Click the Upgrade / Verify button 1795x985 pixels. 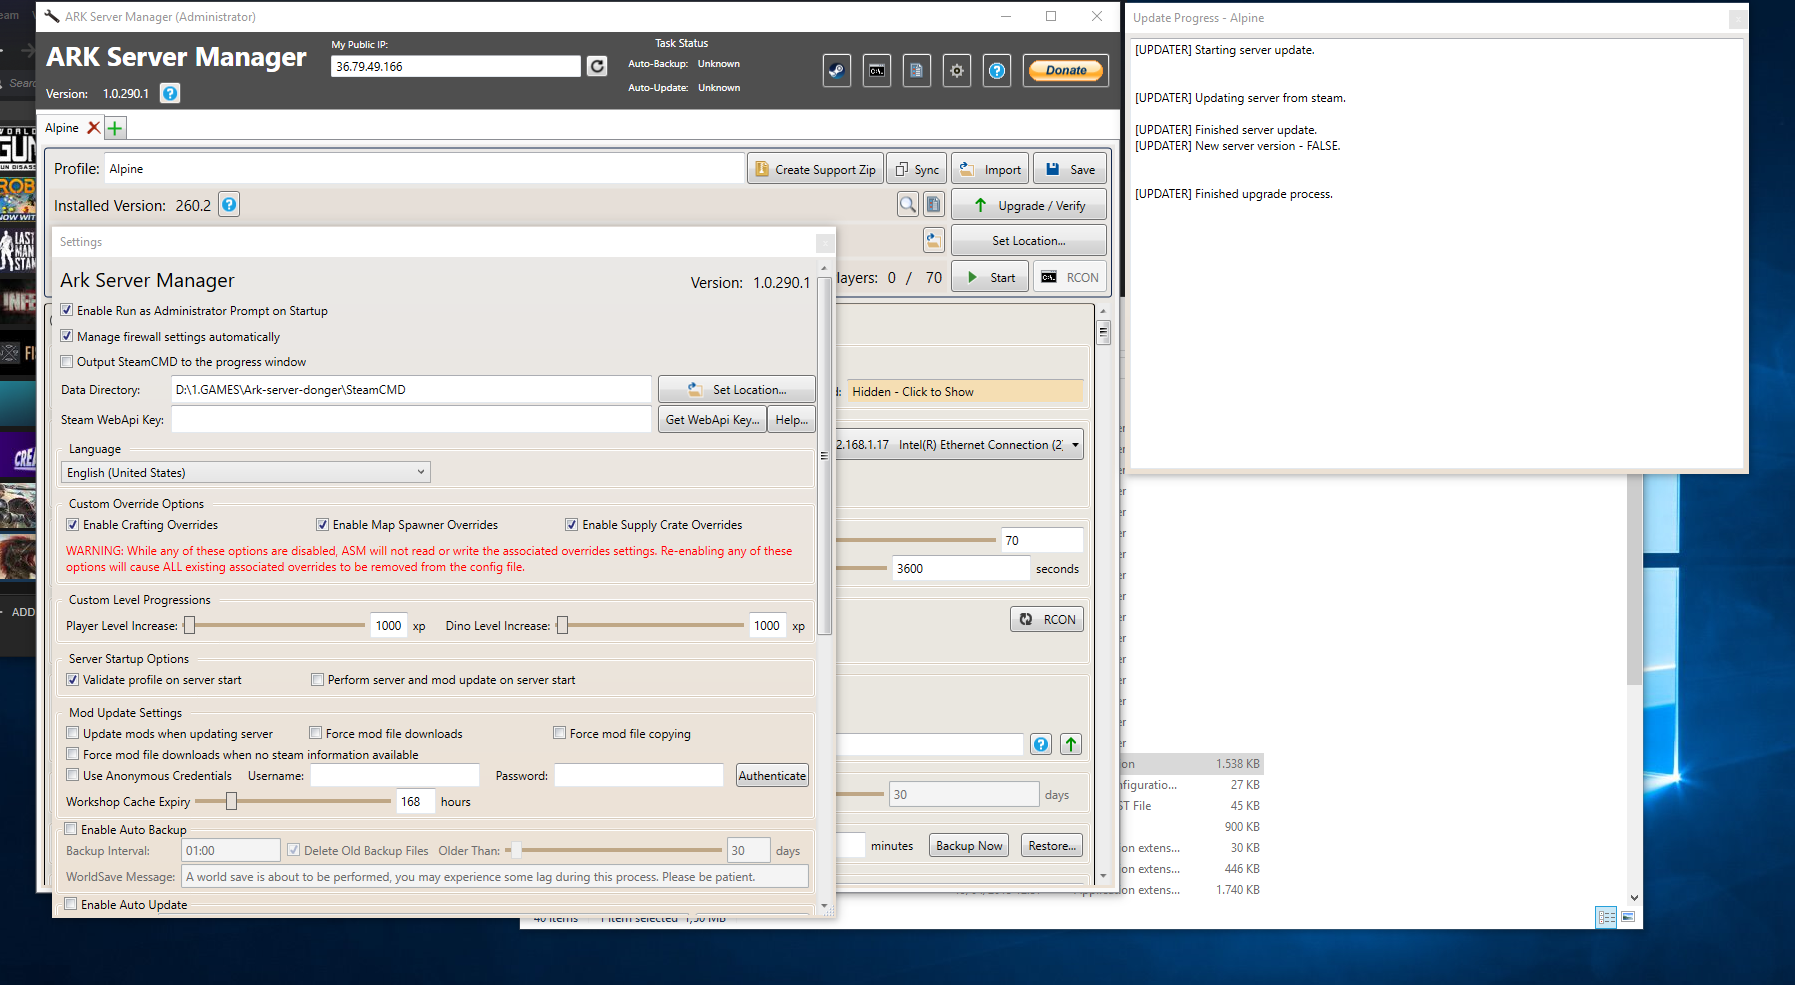pos(1029,204)
